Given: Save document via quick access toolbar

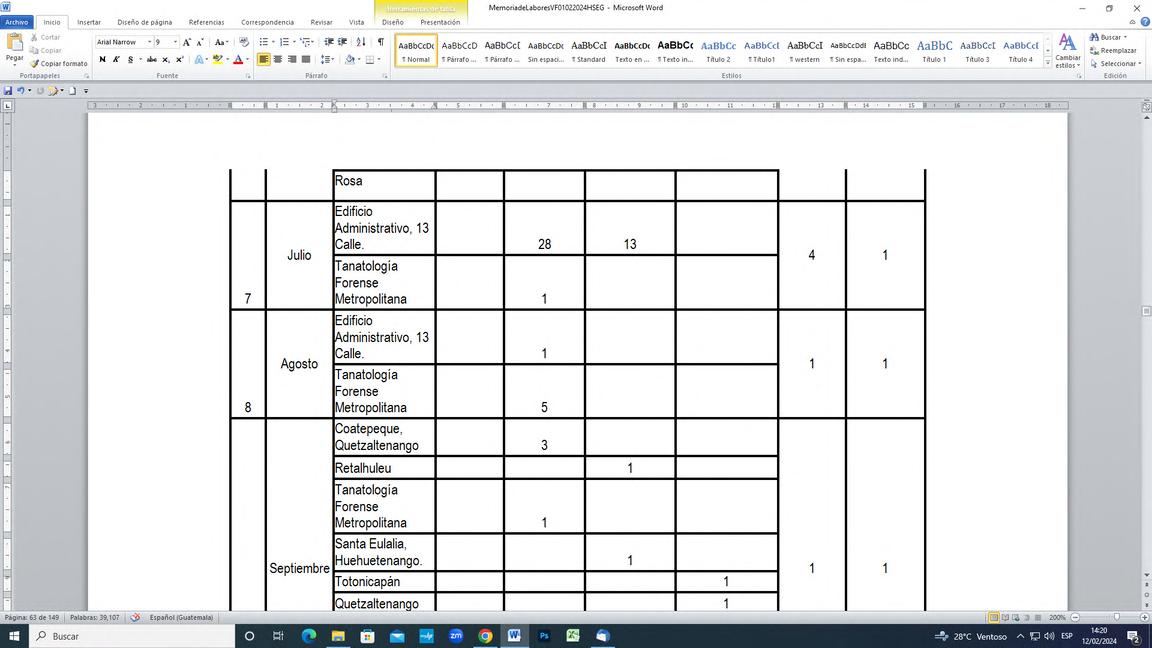Looking at the screenshot, I should (8, 90).
